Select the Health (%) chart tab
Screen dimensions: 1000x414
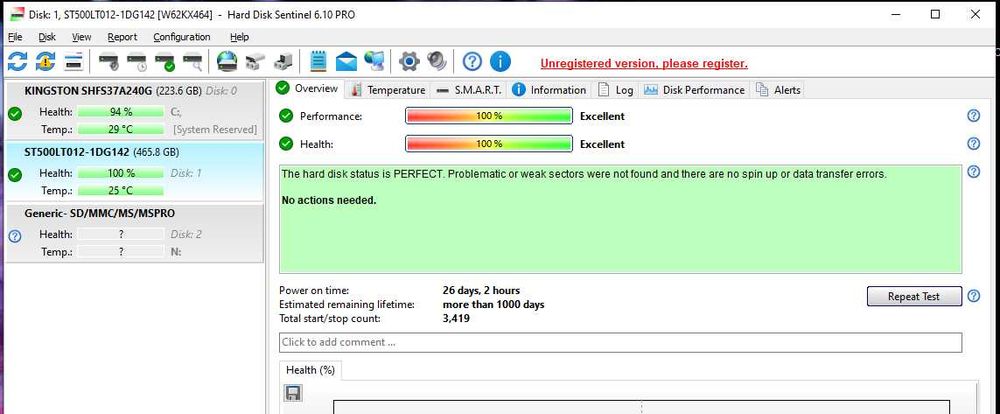(x=310, y=370)
